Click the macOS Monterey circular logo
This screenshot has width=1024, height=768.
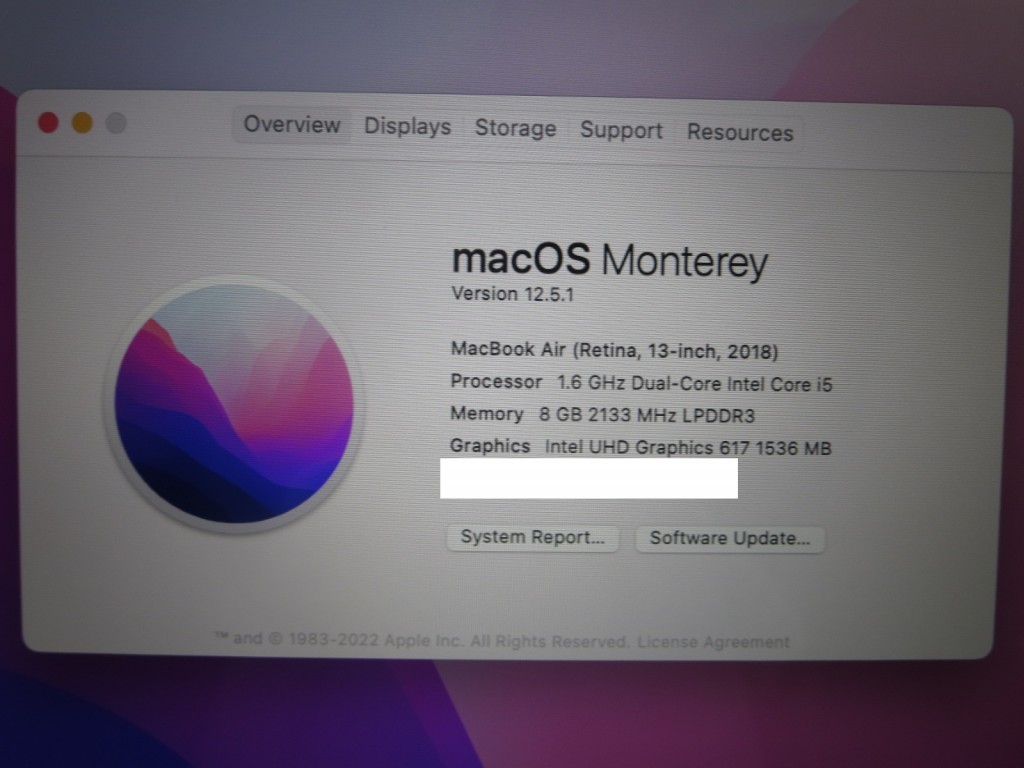(x=234, y=404)
